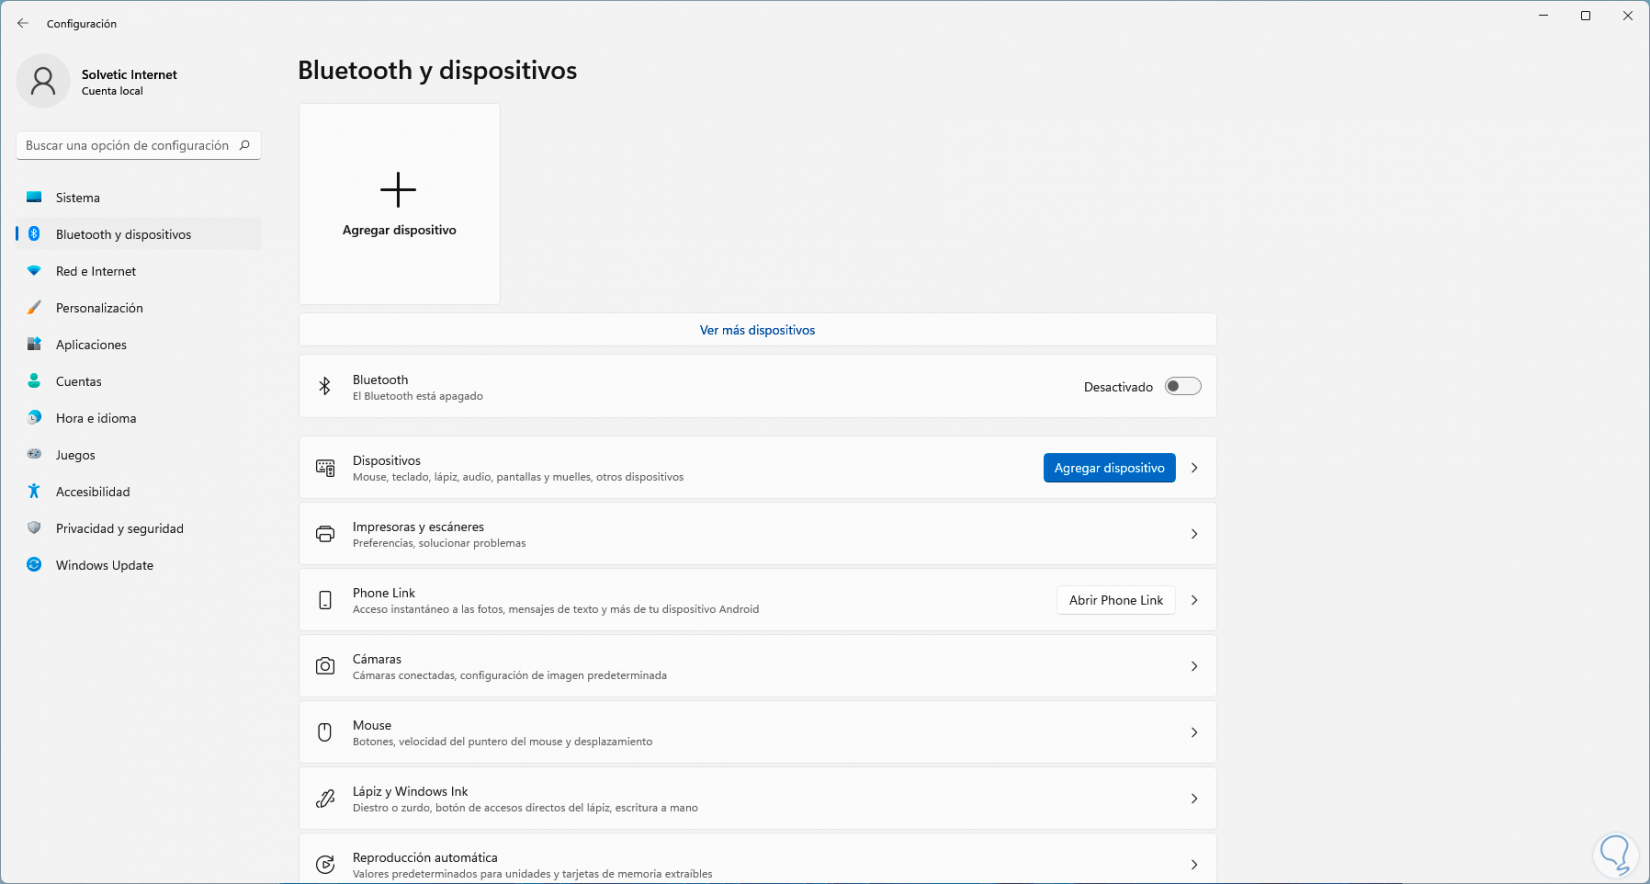Select Red e Internet in sidebar
Screen dimensions: 1650x884
coord(96,271)
